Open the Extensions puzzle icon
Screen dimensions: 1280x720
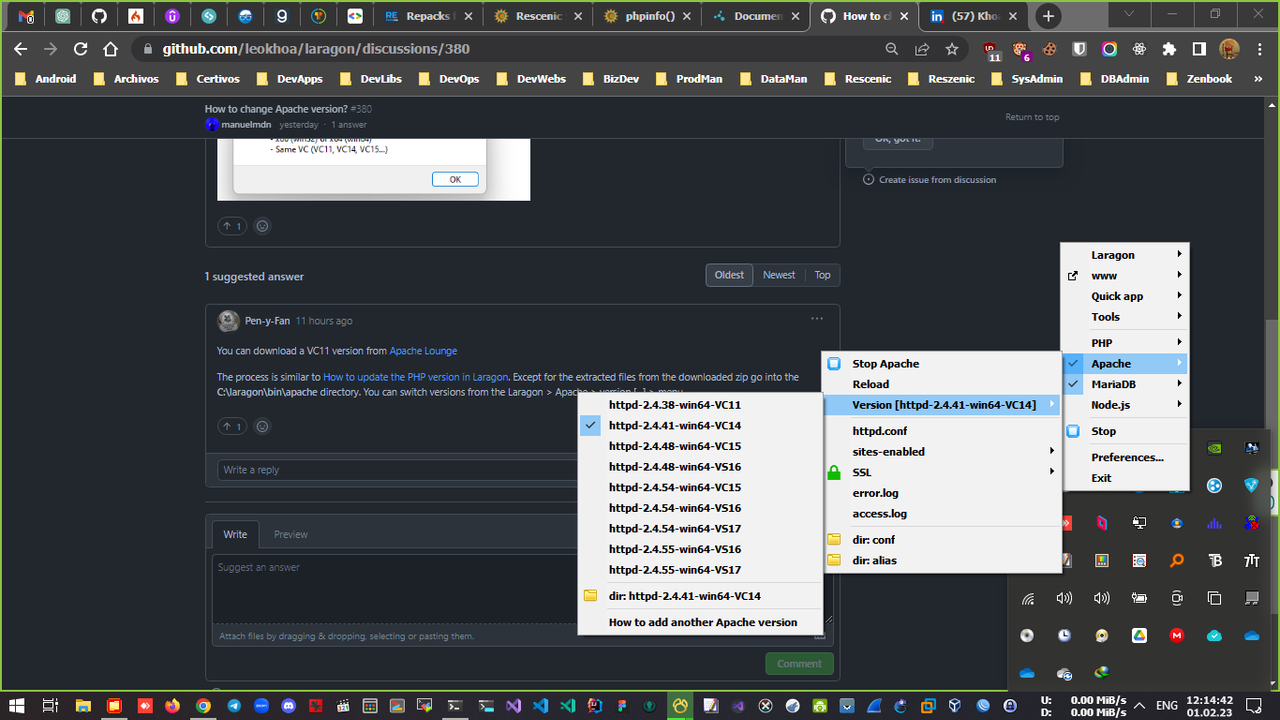[1169, 49]
